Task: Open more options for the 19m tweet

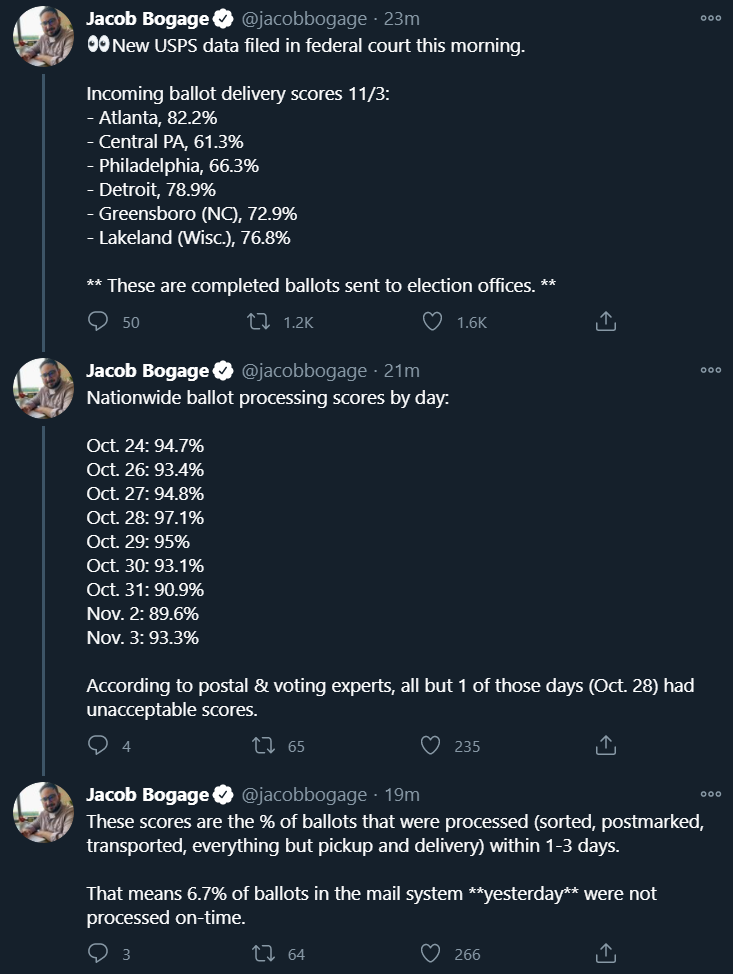Action: pos(711,794)
